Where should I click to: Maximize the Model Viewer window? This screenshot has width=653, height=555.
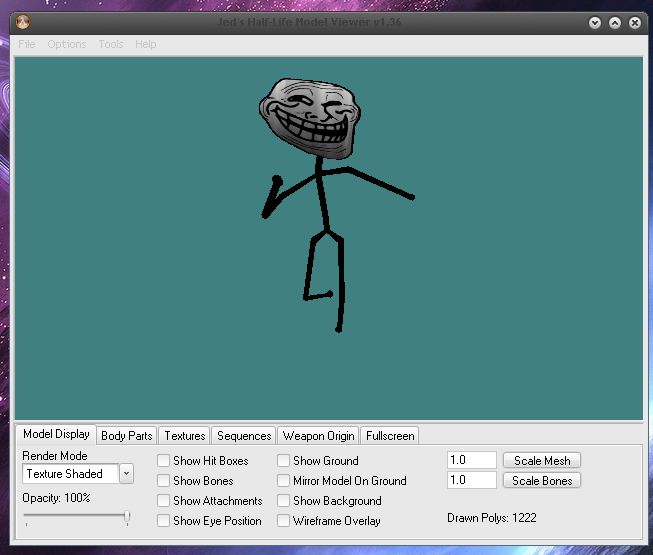615,22
